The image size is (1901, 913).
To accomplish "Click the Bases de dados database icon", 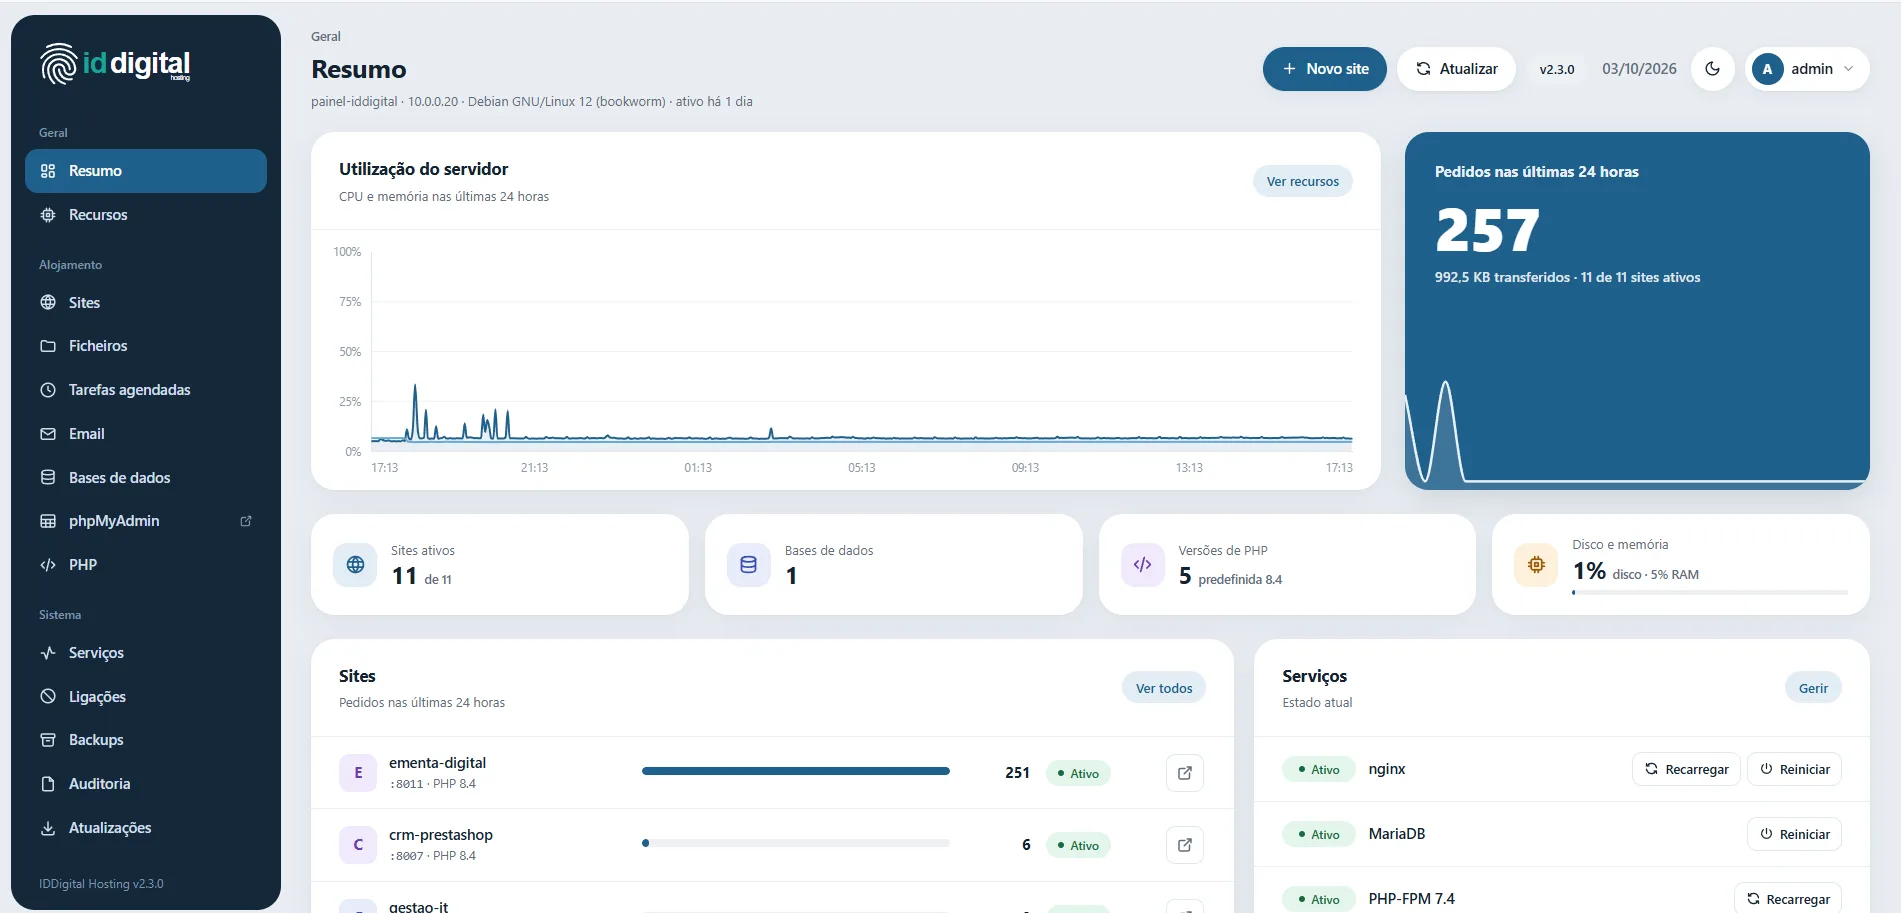I will 48,478.
